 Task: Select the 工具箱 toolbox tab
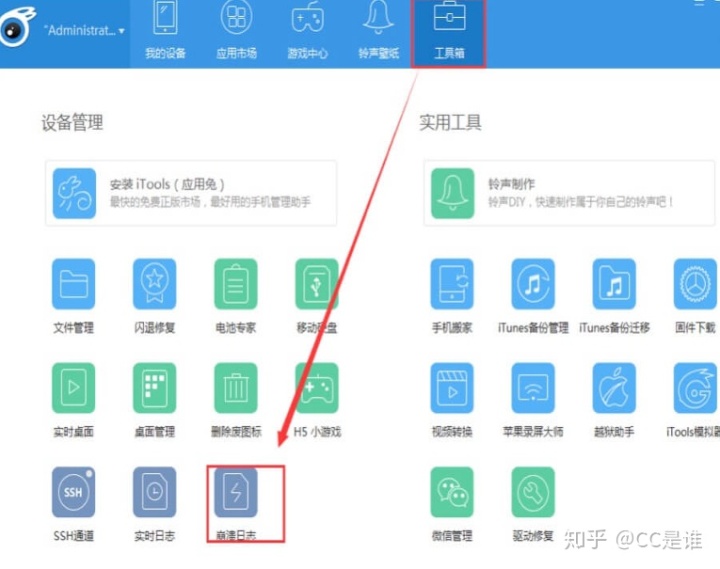coord(449,33)
